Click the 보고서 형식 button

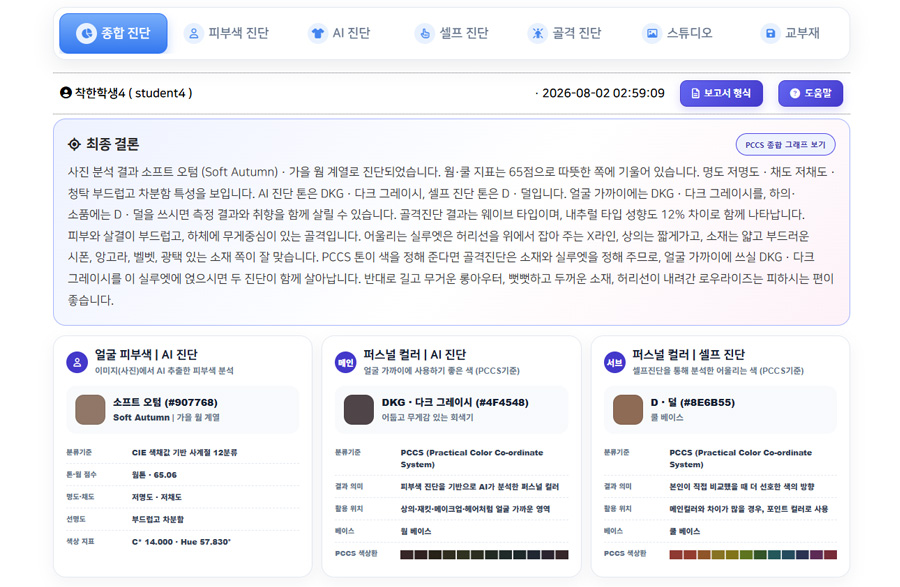[721, 93]
